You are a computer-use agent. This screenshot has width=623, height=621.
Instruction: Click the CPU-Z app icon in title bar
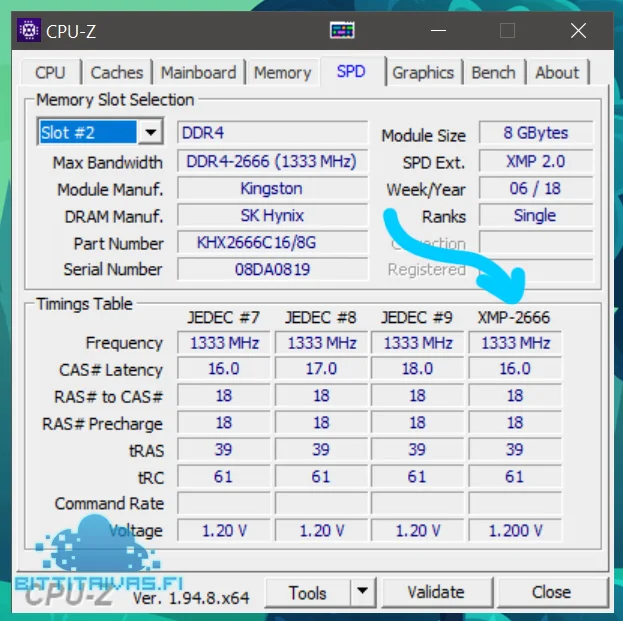[x=29, y=30]
